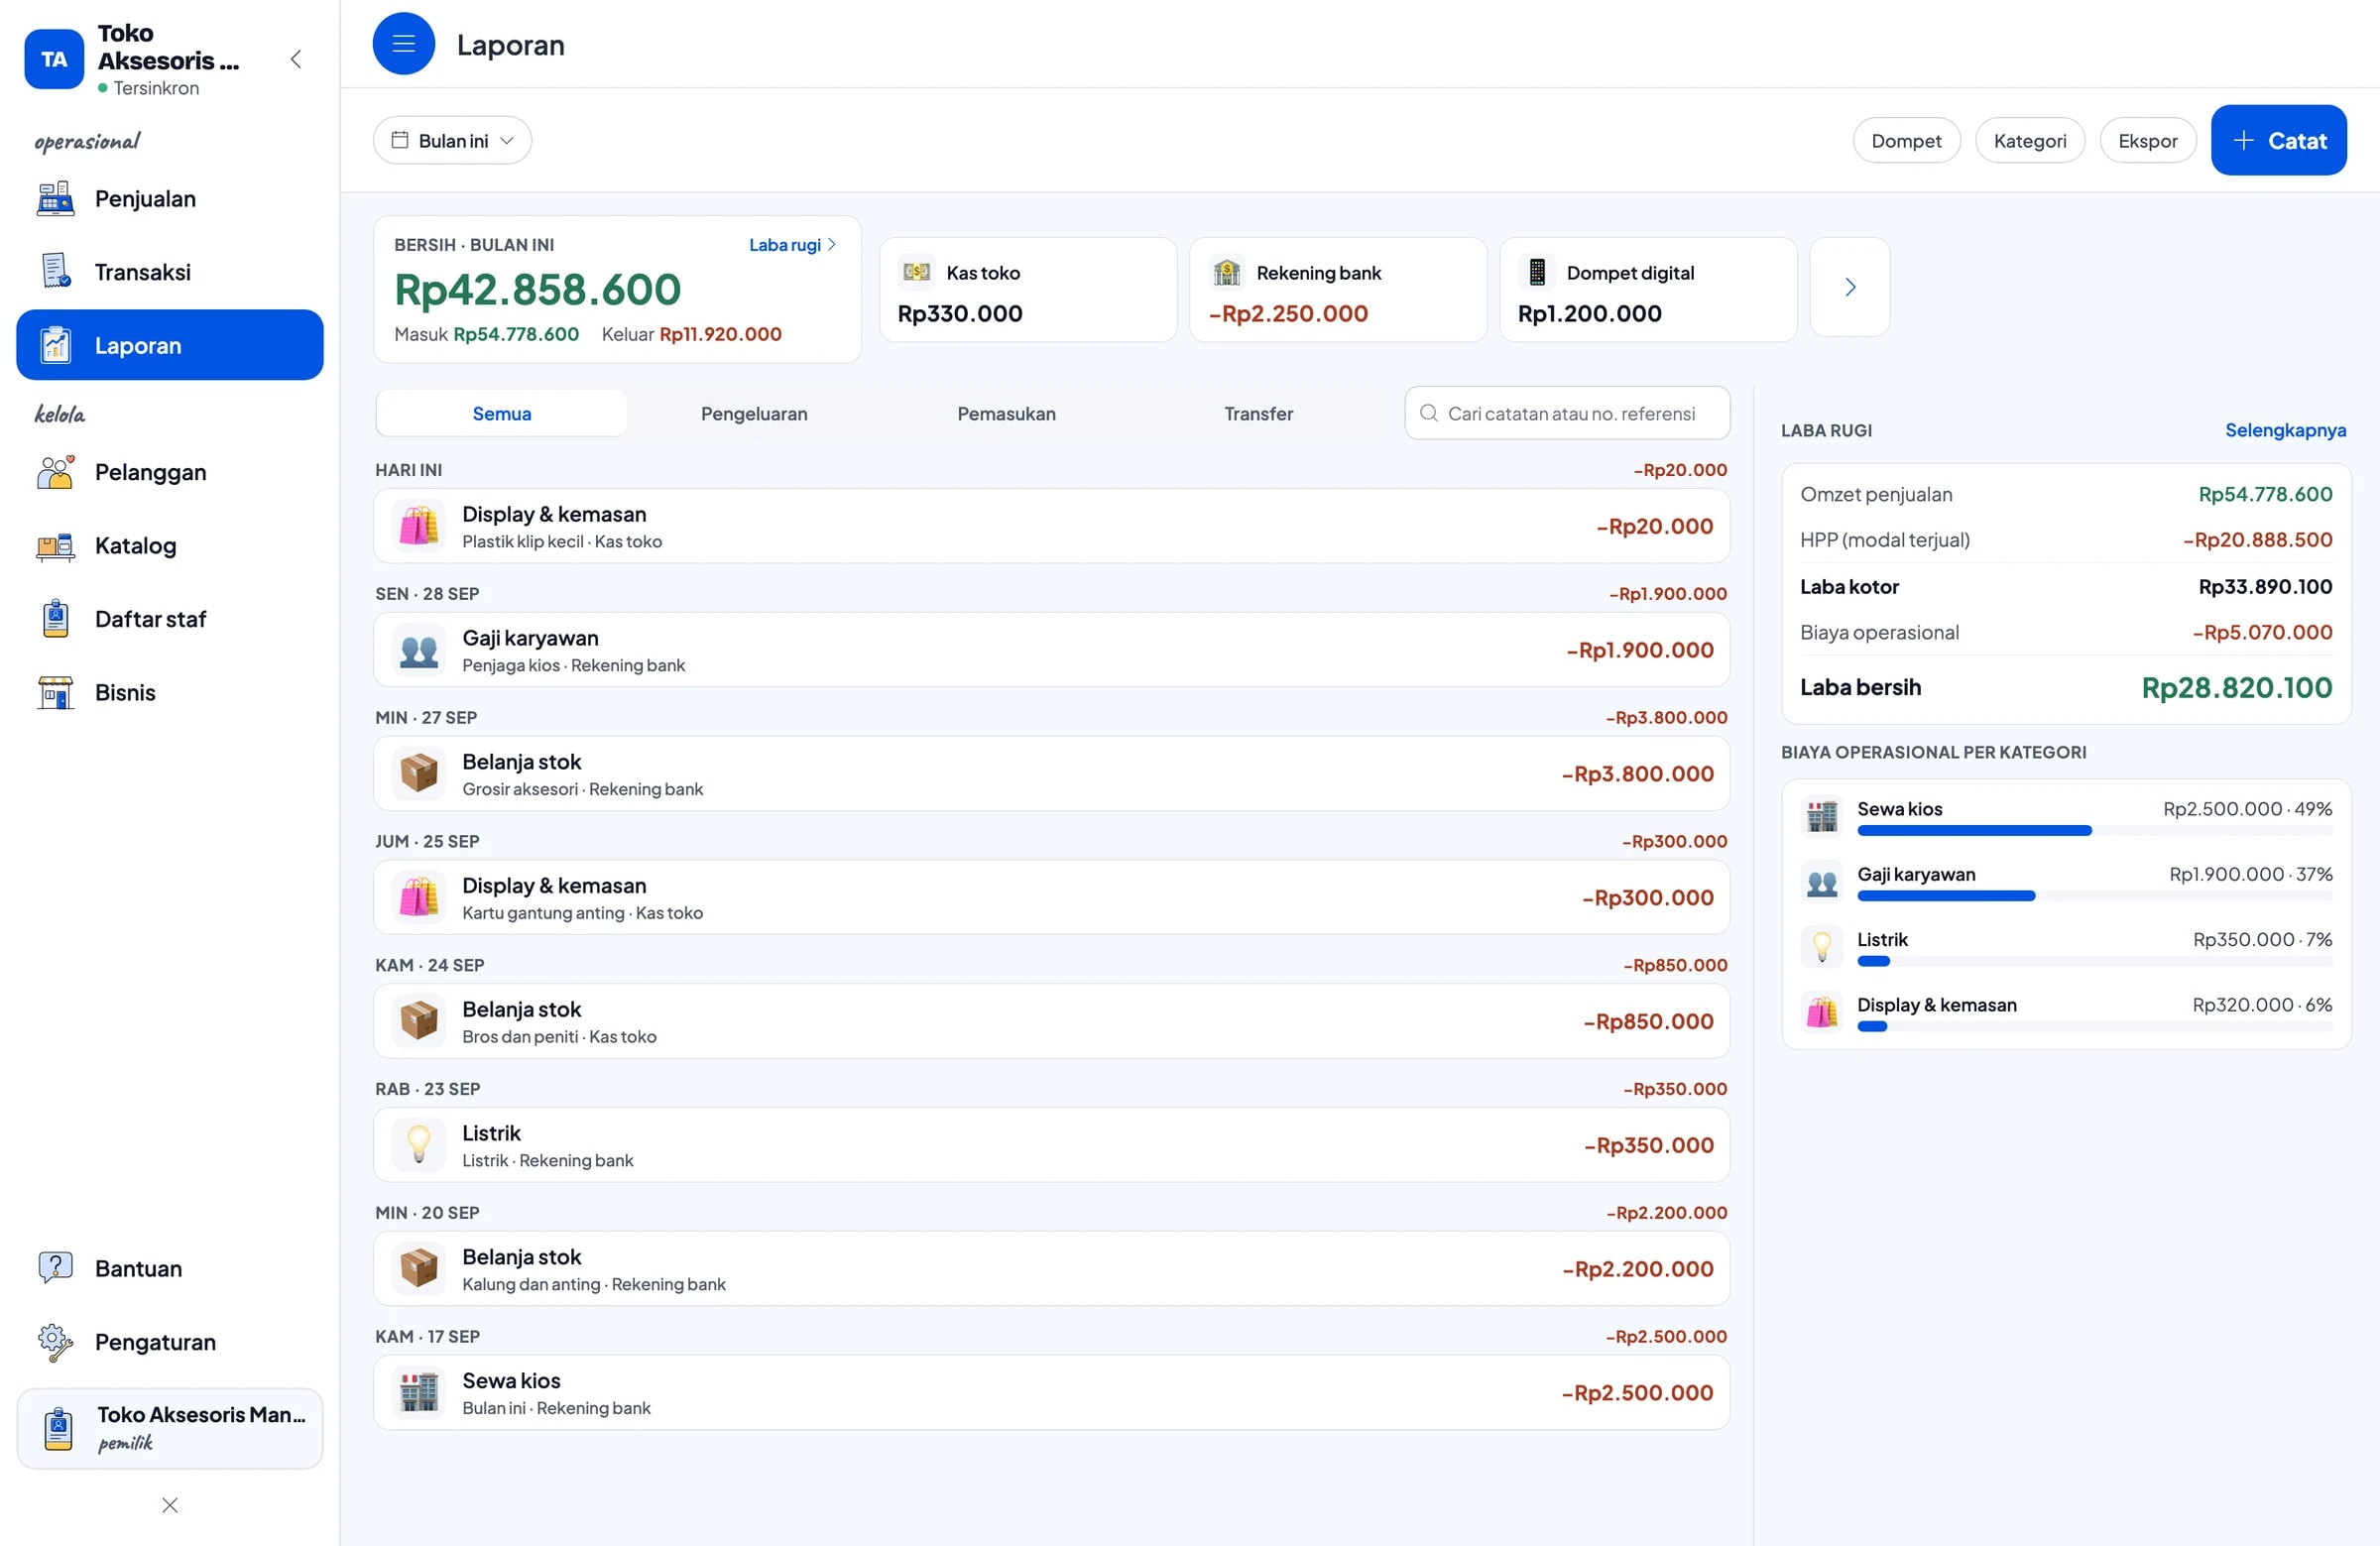Show more wallets with right chevron
Image resolution: width=2380 pixels, height=1546 pixels.
click(x=1849, y=288)
